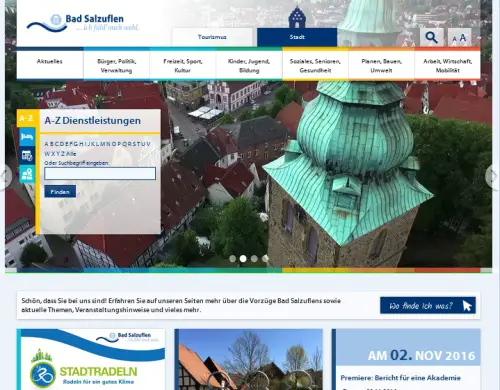Screen dimensions: 500x390
Task: Open the search magnifier icon
Action: click(431, 37)
